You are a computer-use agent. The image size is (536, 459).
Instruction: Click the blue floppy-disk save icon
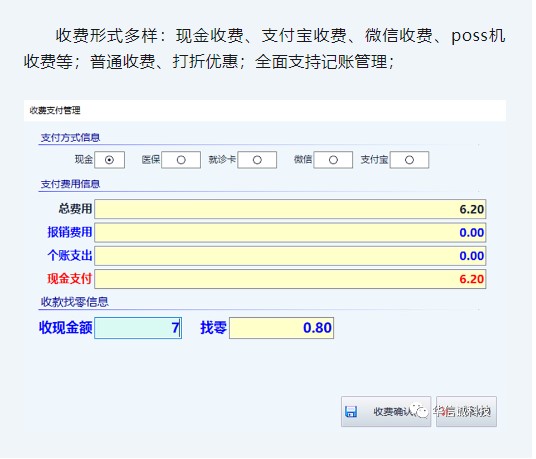[x=351, y=412]
